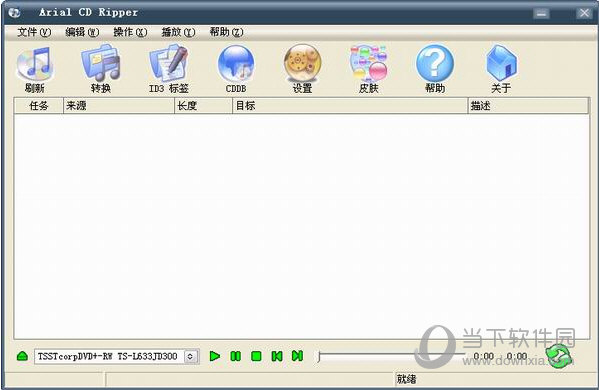Minimize the Arial CD Ripper window

click(541, 13)
